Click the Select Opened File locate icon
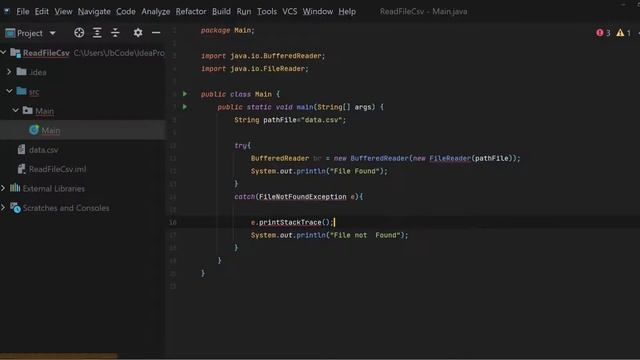The image size is (640, 360). click(79, 33)
